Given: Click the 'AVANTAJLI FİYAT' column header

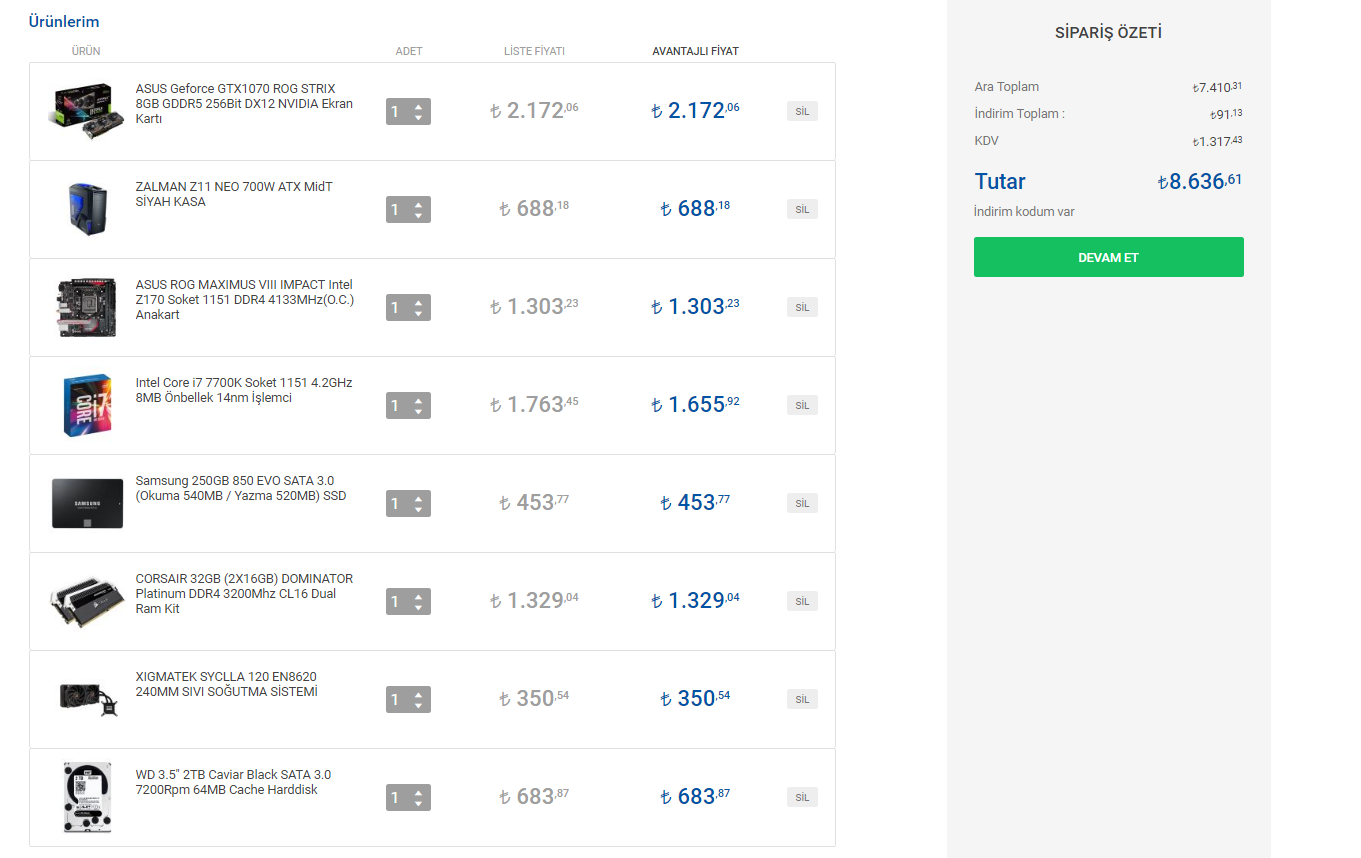Looking at the screenshot, I should [696, 51].
